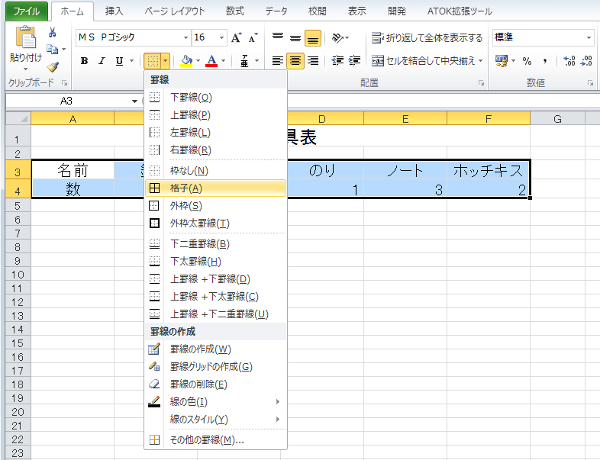The image size is (600, 460).
Task: Click セルを結合して中央揃え button
Action: [x=427, y=61]
